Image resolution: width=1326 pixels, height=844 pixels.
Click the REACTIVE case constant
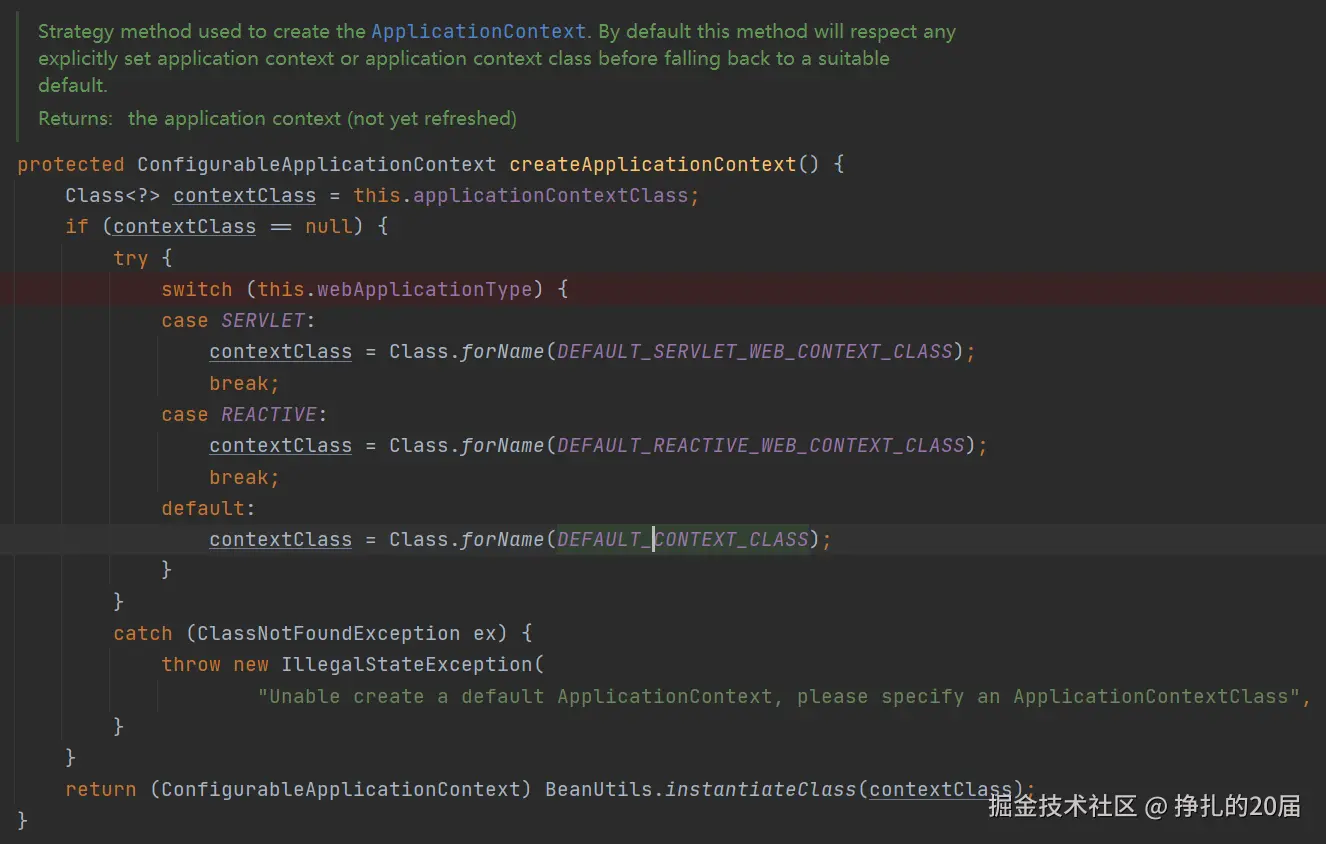269,415
